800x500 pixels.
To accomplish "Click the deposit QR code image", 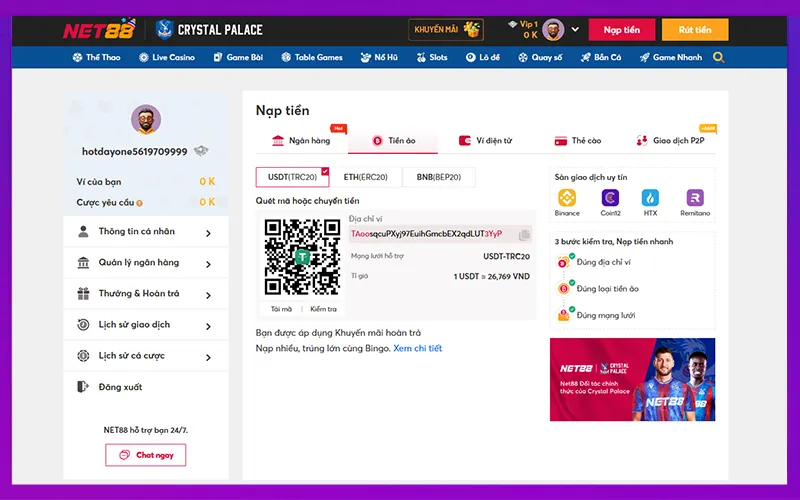I will pyautogui.click(x=302, y=257).
